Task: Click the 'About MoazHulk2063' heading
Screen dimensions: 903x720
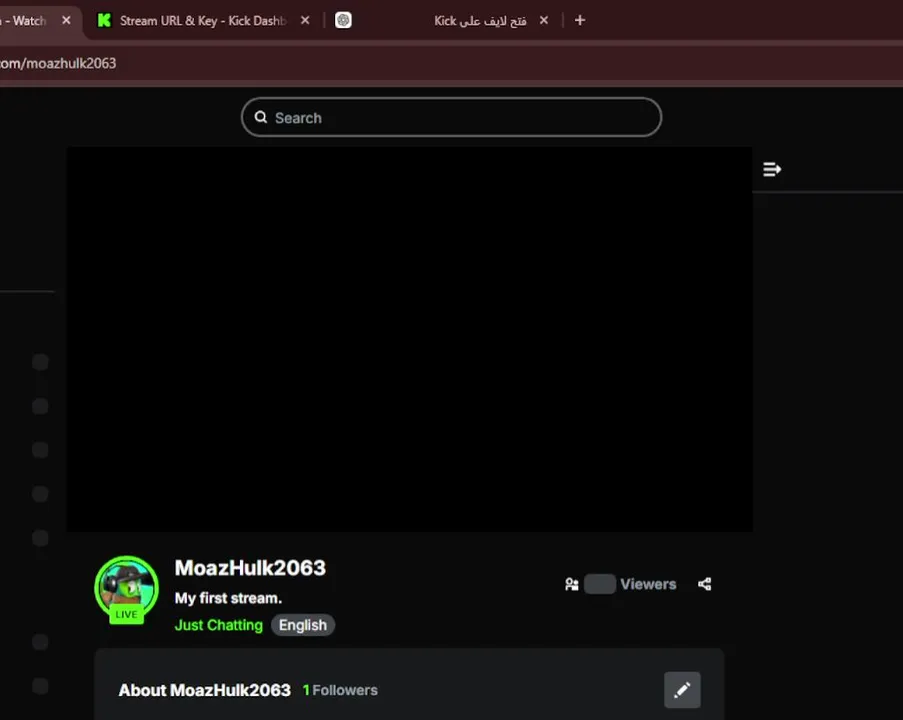Action: [204, 690]
